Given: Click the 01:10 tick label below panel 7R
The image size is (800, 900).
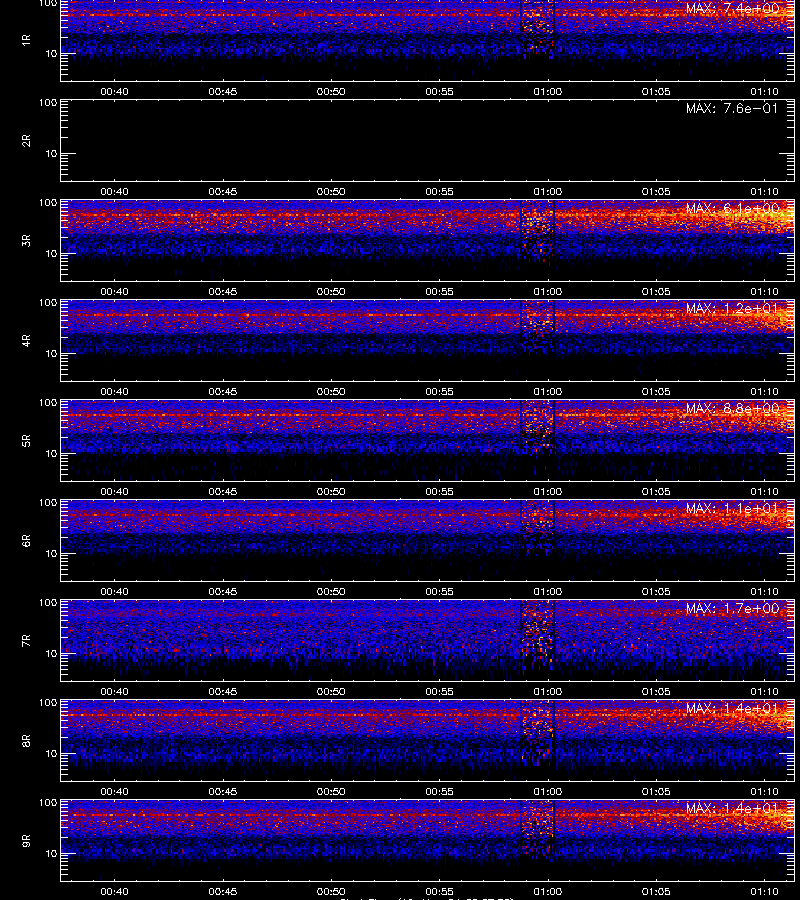Looking at the screenshot, I should click(764, 692).
